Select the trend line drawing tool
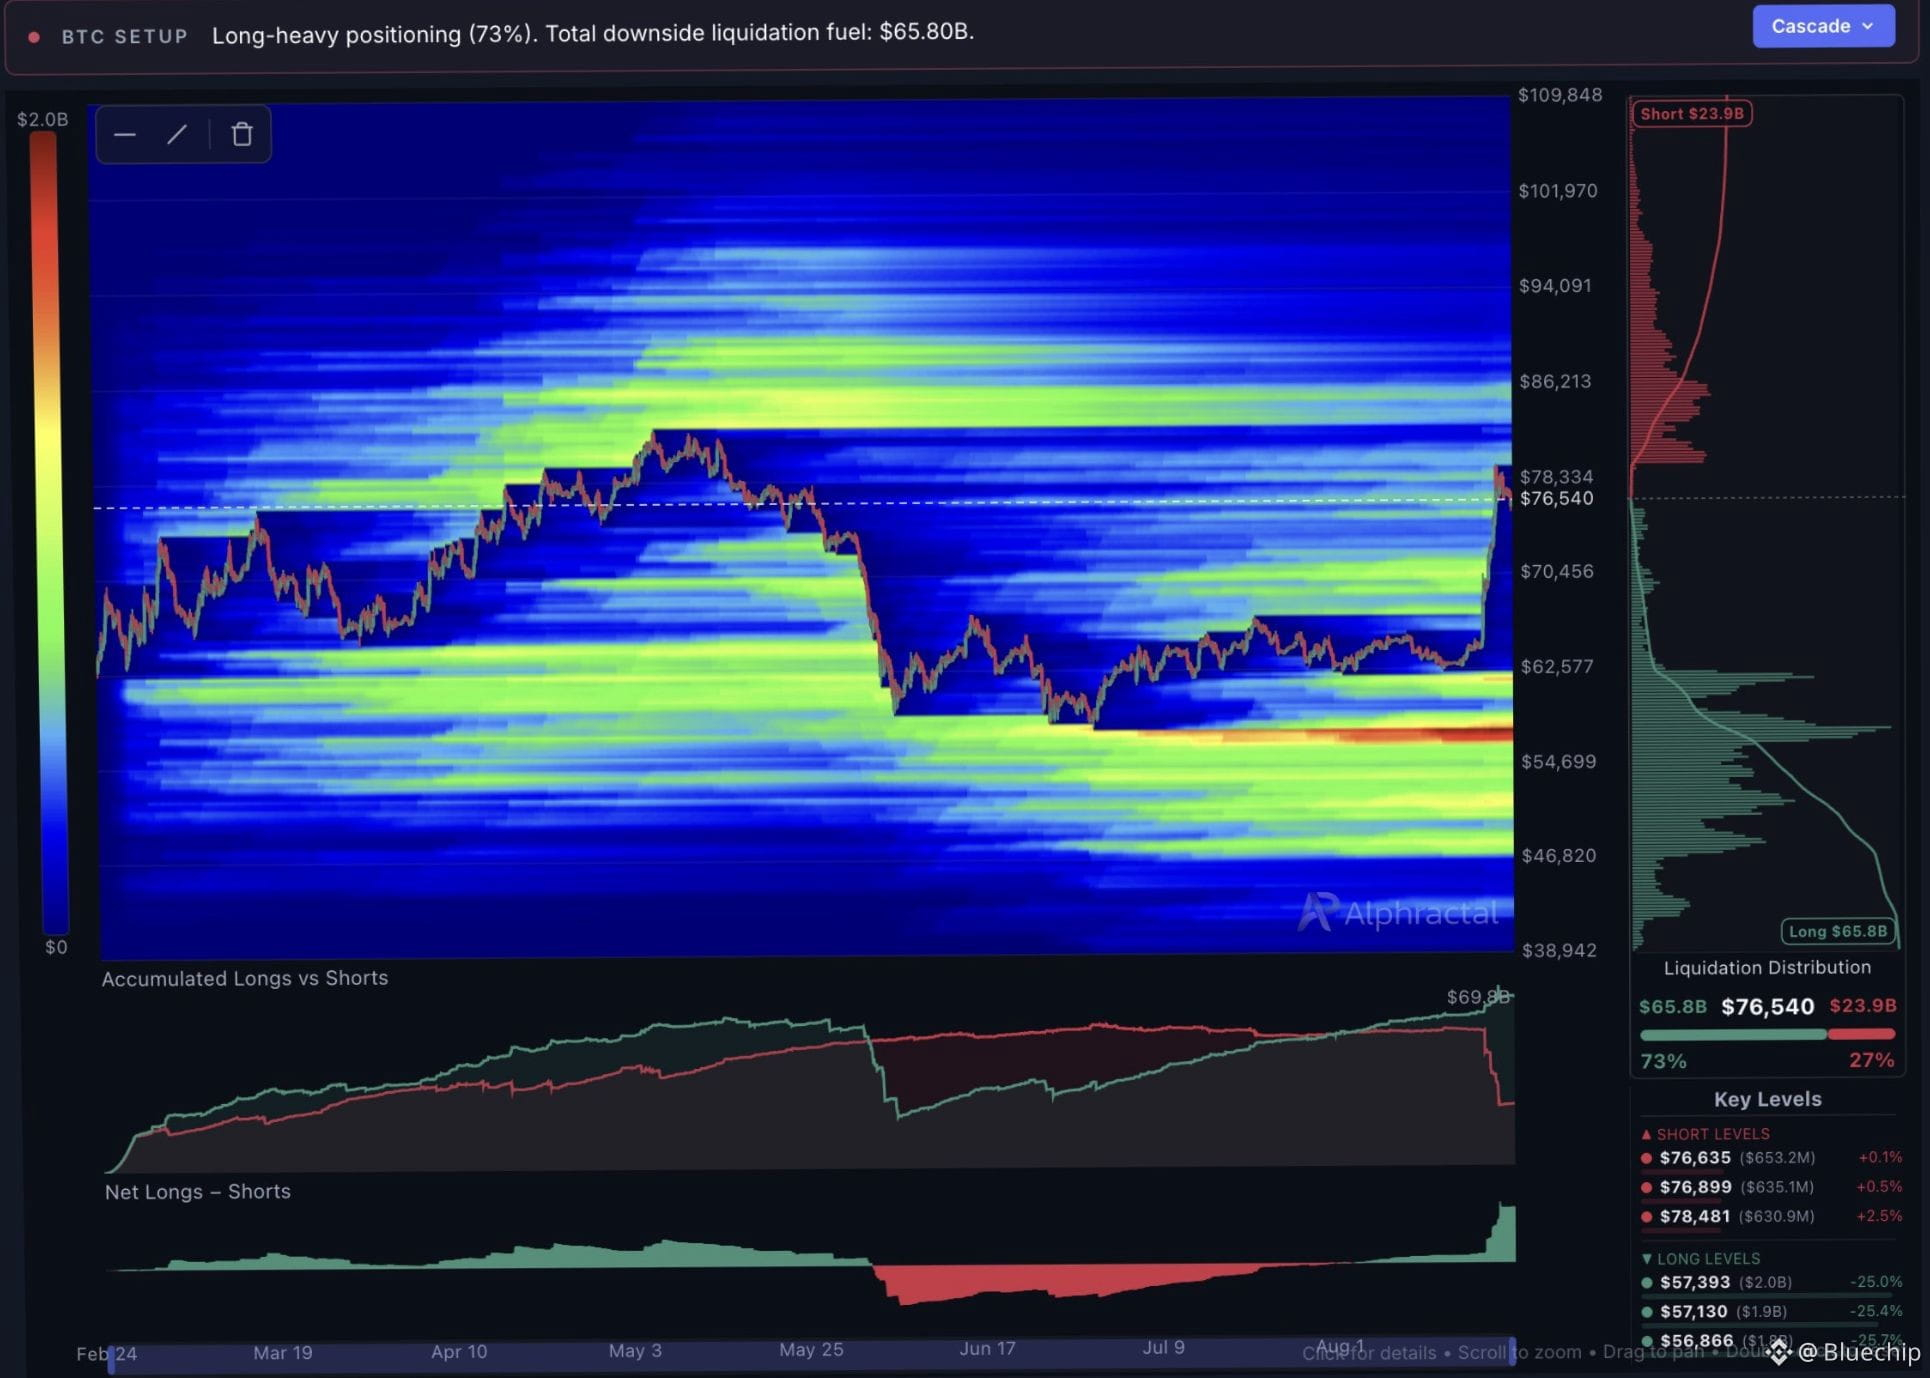Viewport: 1930px width, 1378px height. click(177, 134)
